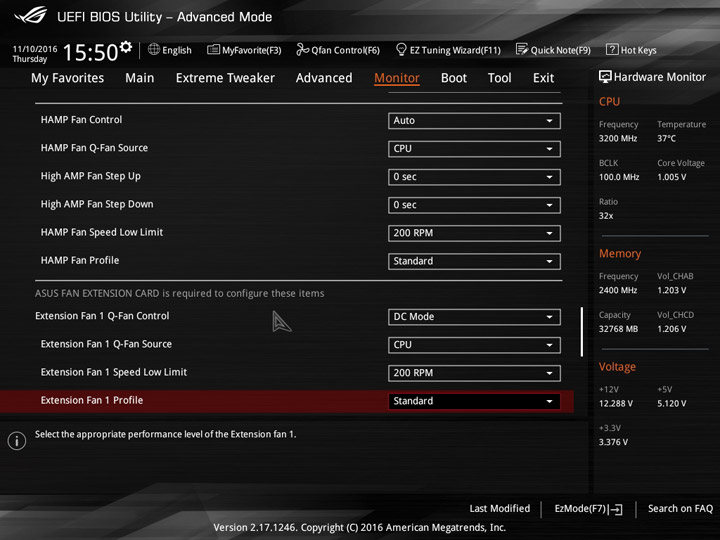
Task: Click CPU frequency value 3200 MHz
Action: tap(618, 138)
